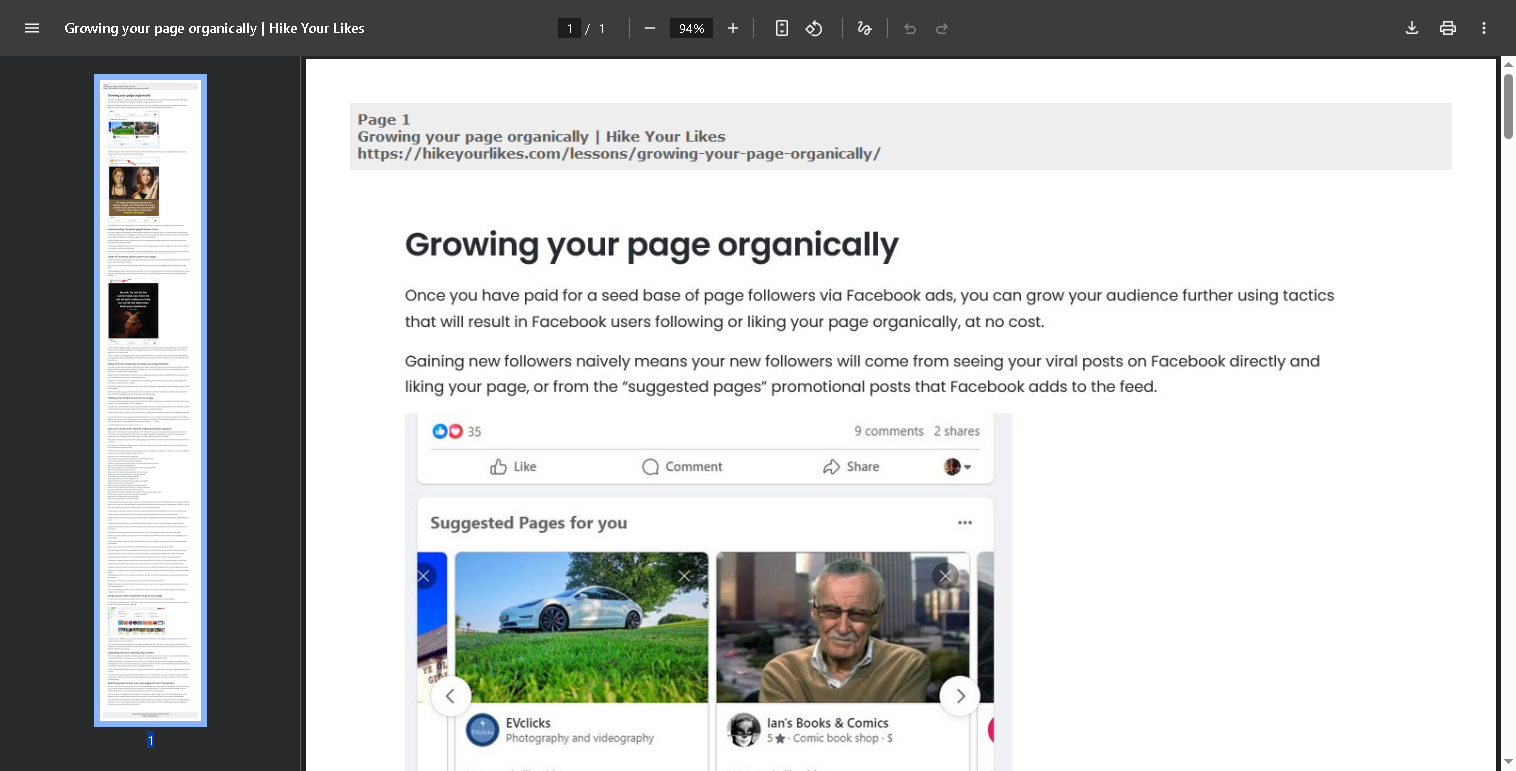1516x771 pixels.
Task: Select the page 1 thumbnail
Action: [x=150, y=400]
